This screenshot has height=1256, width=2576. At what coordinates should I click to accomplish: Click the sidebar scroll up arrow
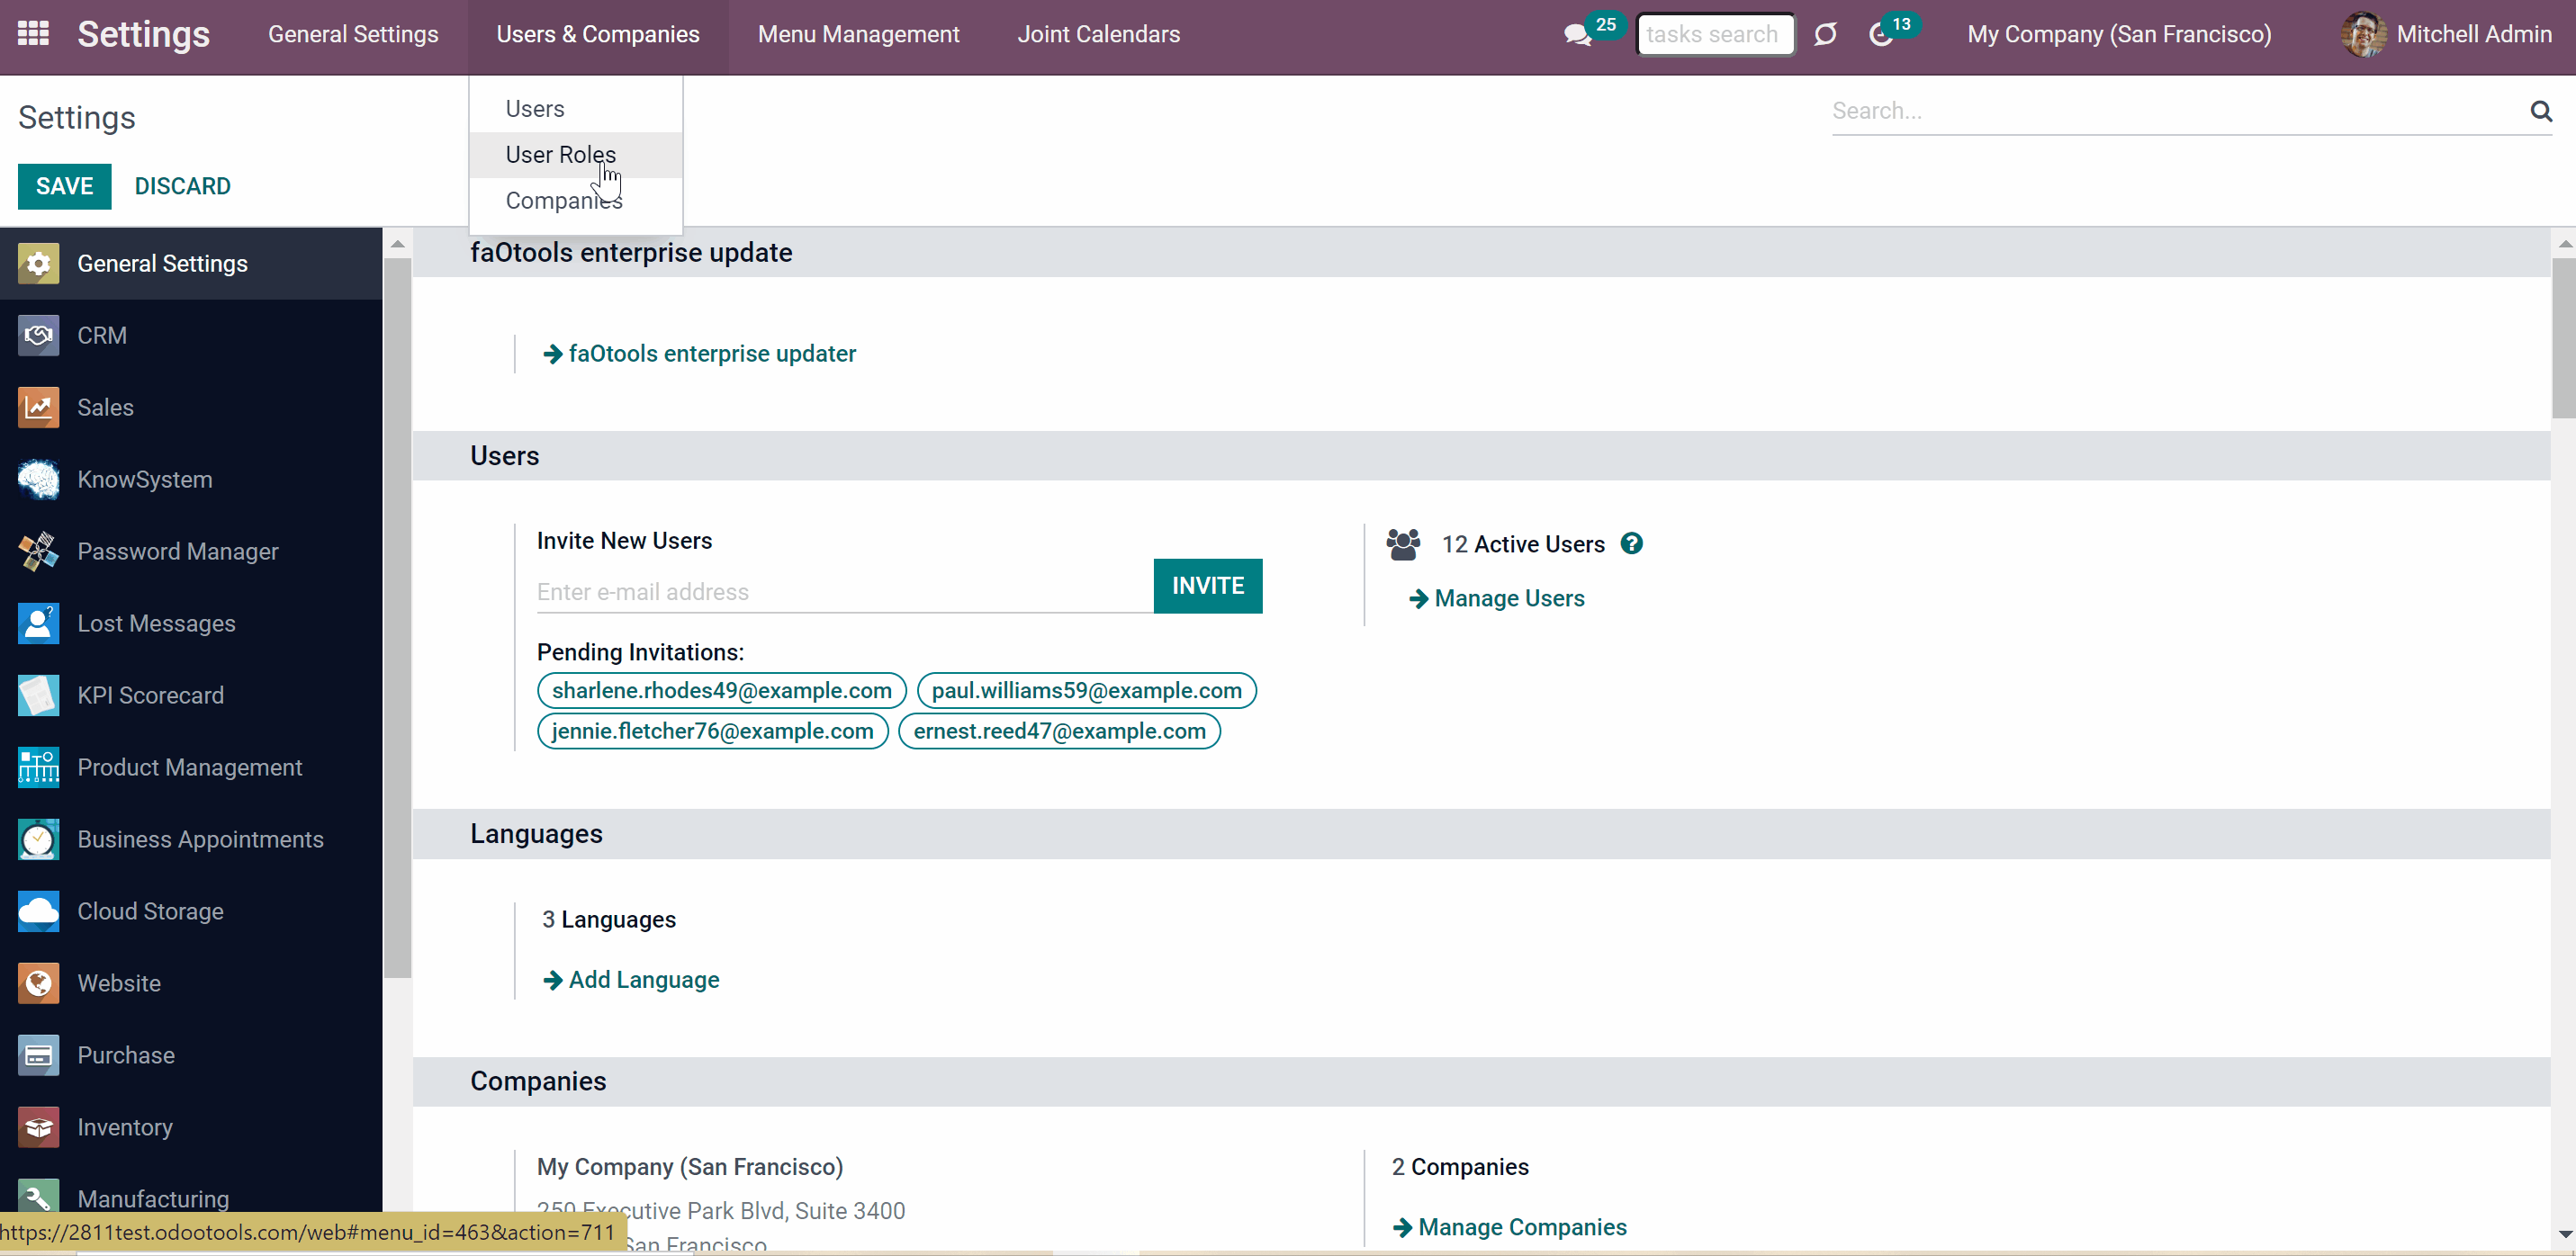click(x=397, y=244)
